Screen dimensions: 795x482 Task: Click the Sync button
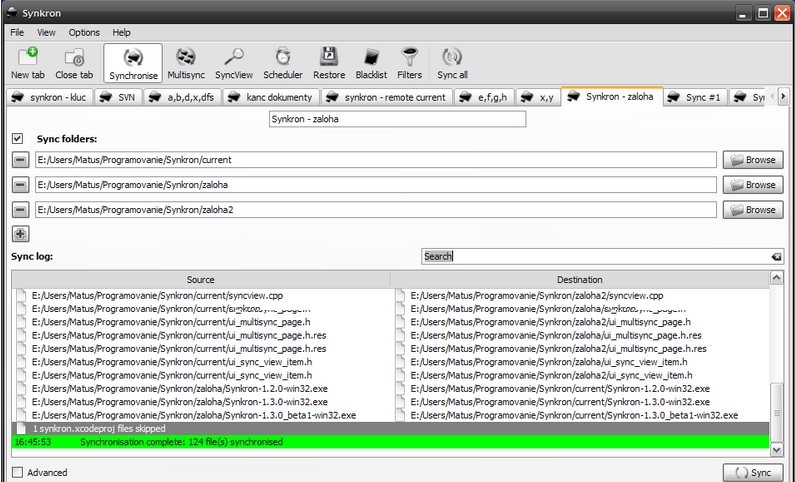(753, 472)
